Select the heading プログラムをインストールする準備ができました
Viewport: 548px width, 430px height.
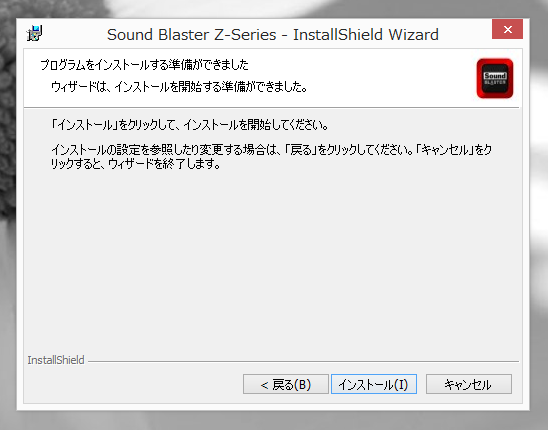[144, 65]
